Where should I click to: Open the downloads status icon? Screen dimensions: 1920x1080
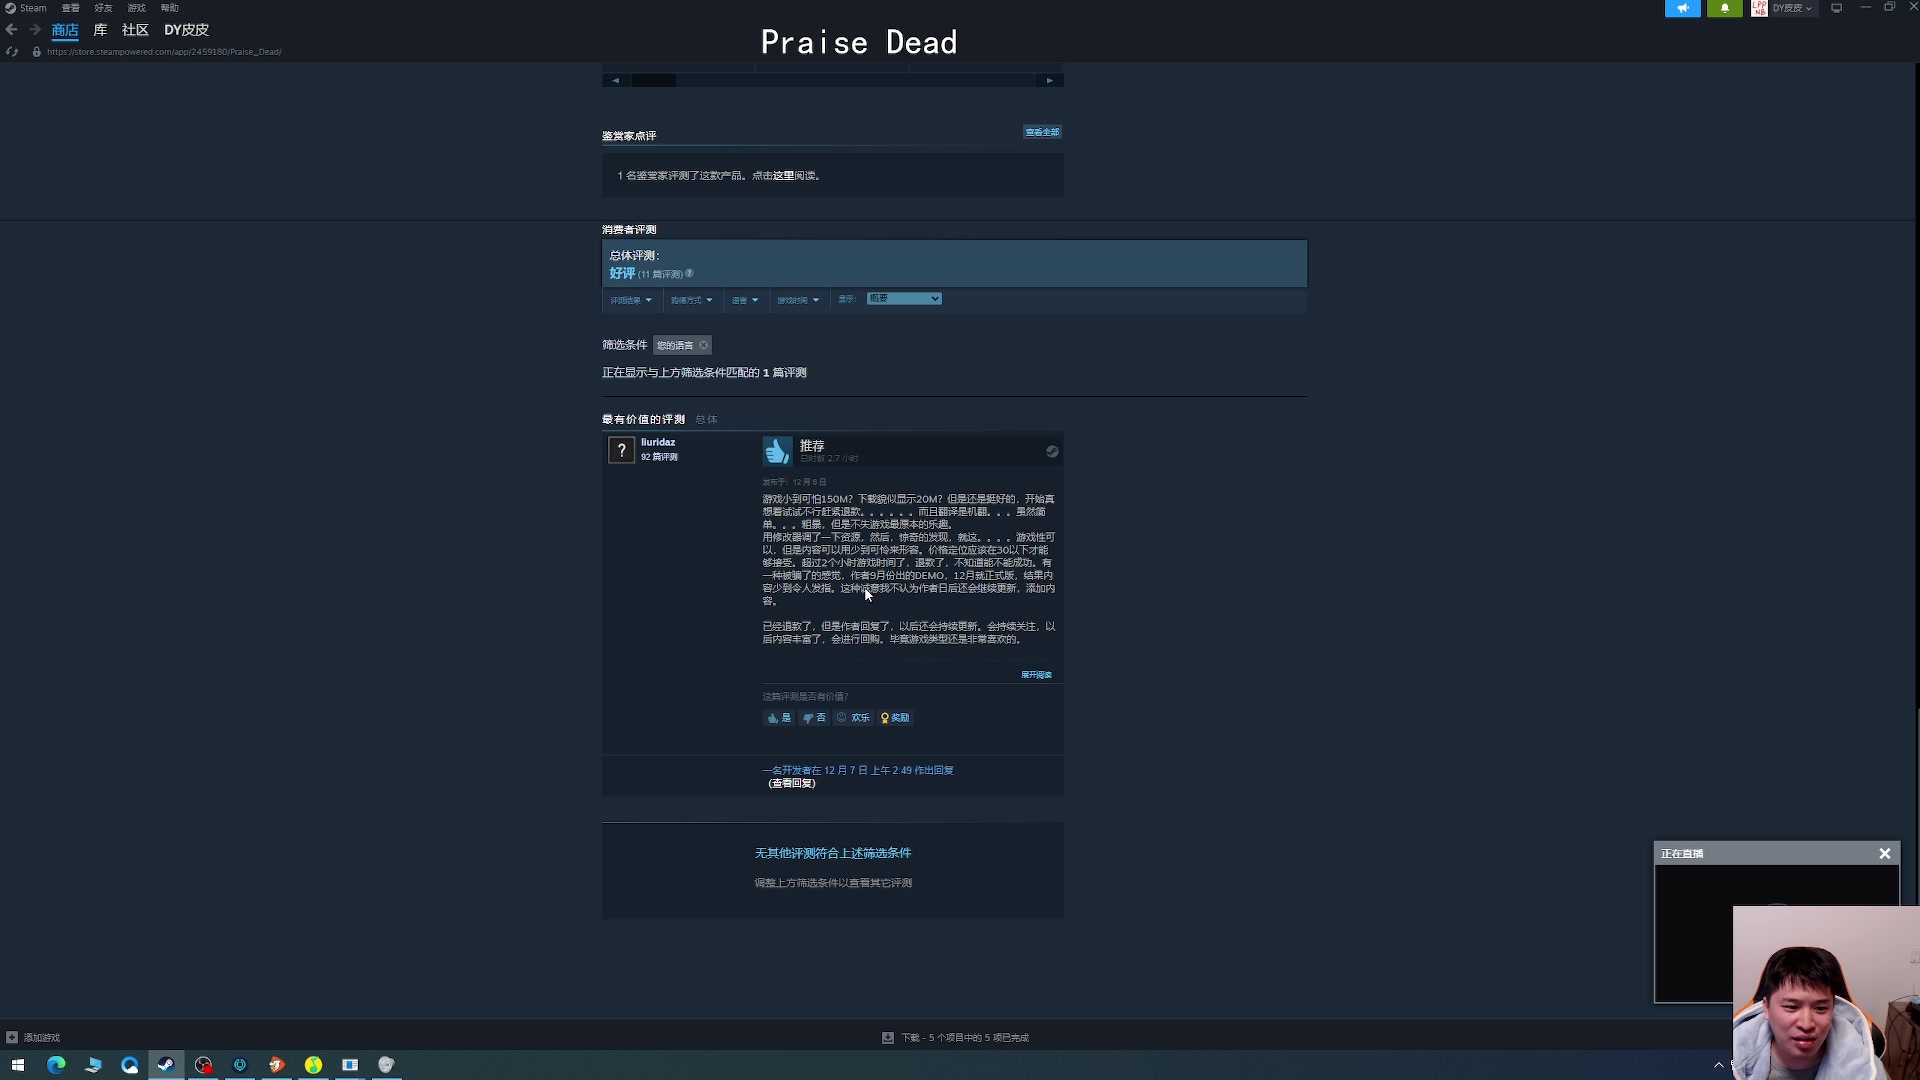click(888, 1038)
